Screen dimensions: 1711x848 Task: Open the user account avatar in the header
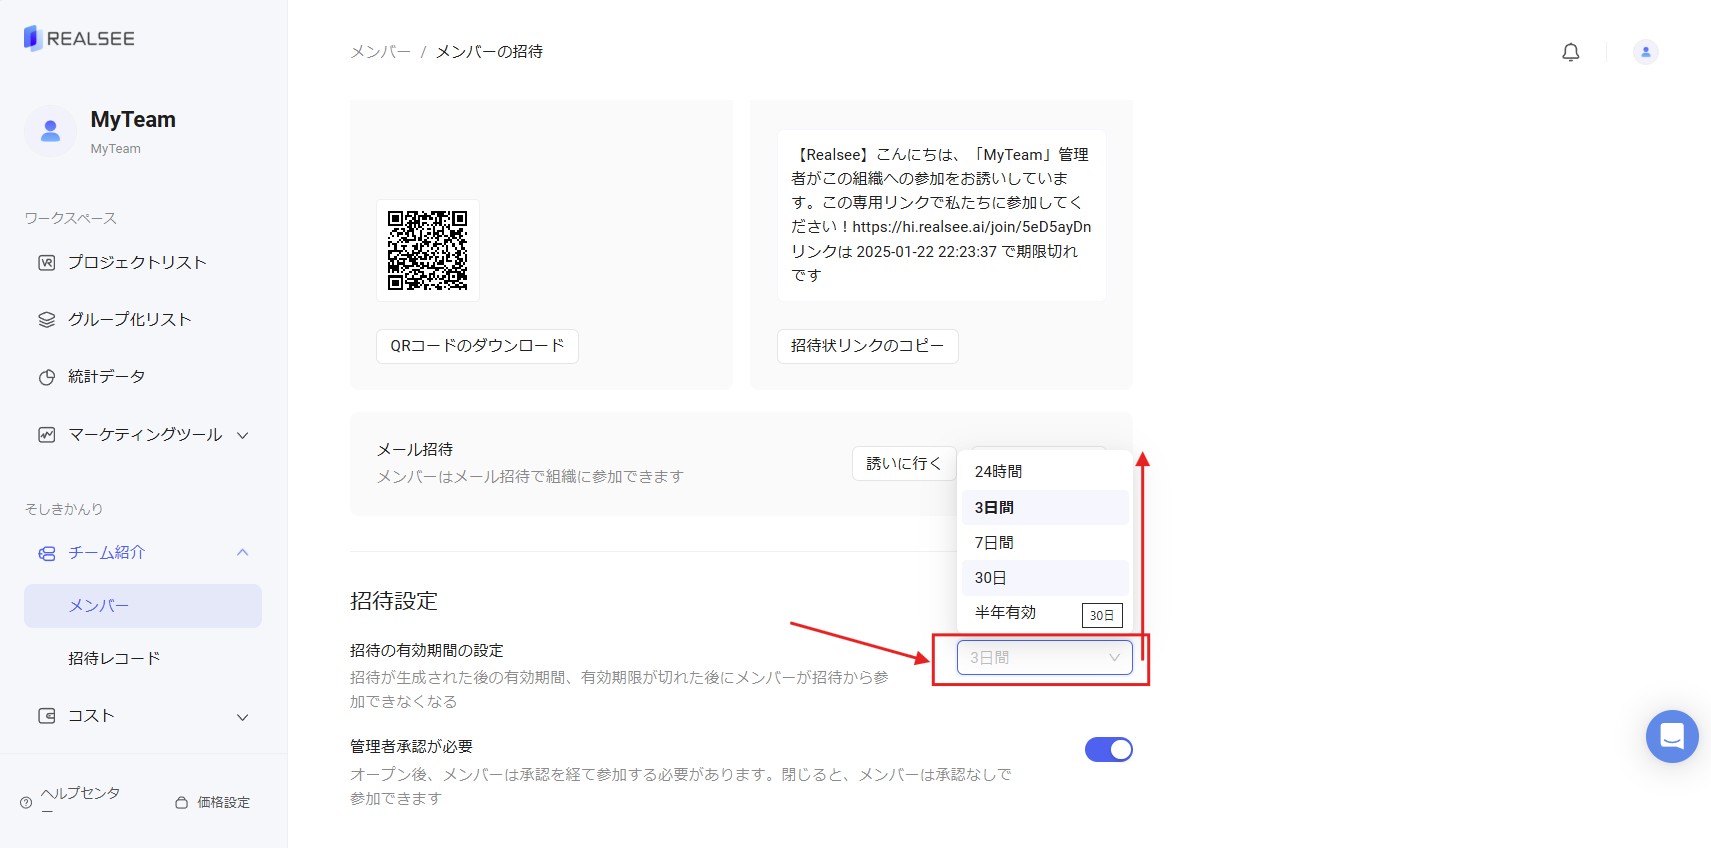click(x=1645, y=52)
